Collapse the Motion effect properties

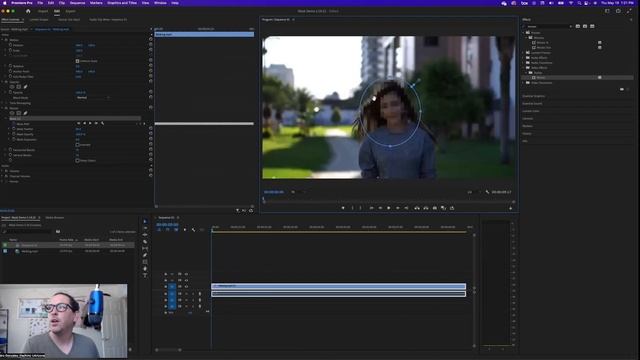[2, 40]
